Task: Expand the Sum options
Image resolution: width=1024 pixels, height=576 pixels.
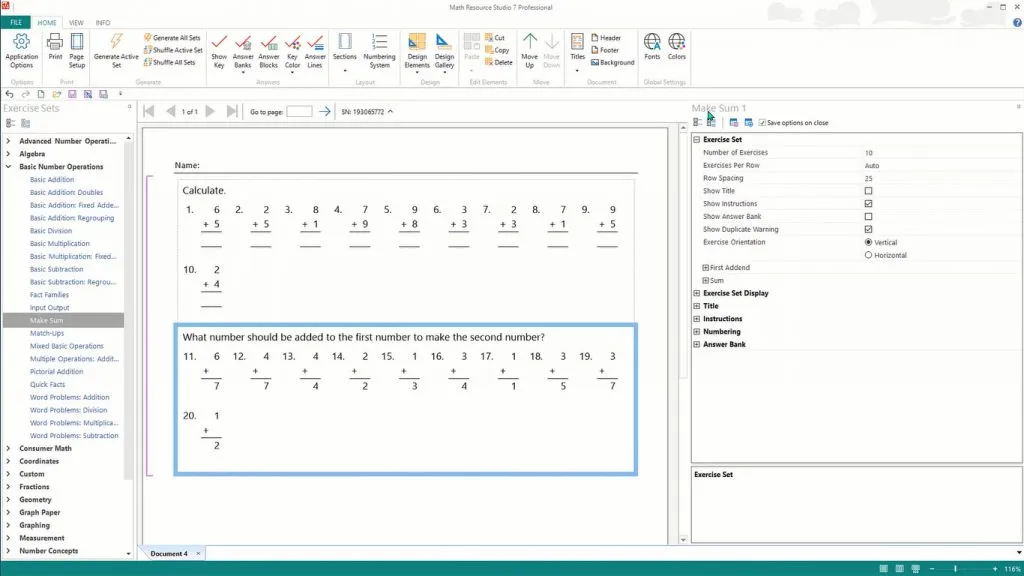Action: 705,280
